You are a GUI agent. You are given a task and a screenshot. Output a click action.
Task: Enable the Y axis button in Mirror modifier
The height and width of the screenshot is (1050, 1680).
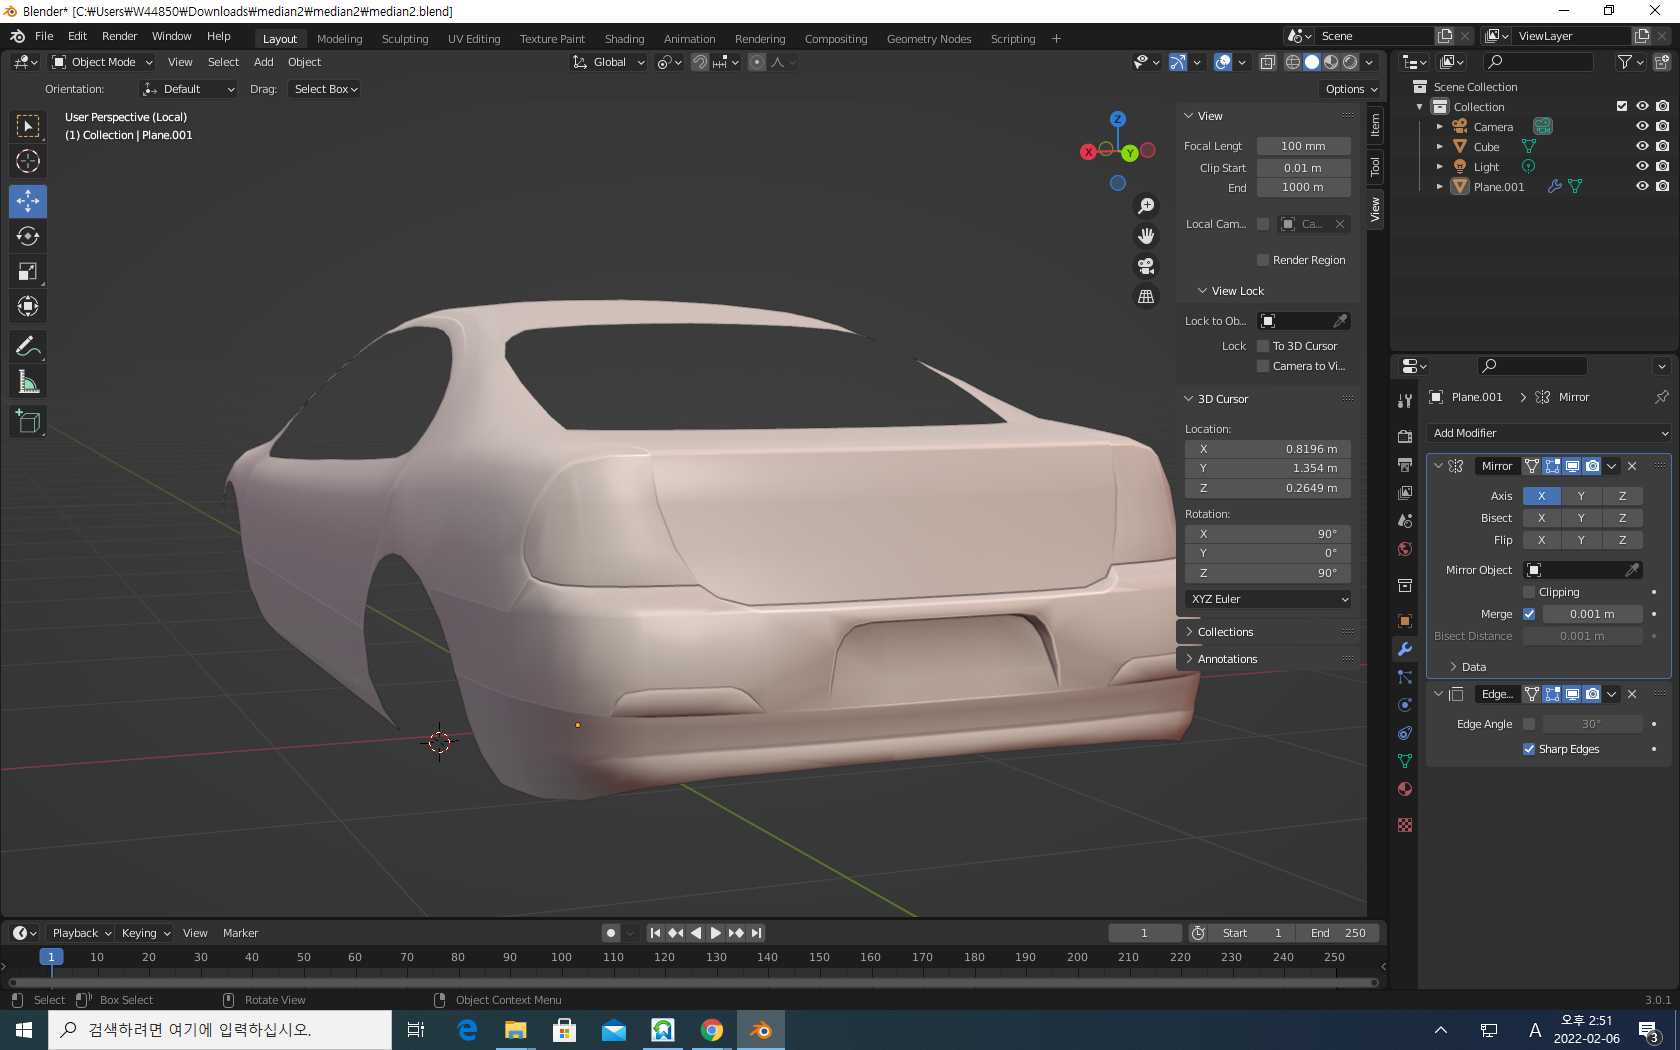pyautogui.click(x=1581, y=496)
